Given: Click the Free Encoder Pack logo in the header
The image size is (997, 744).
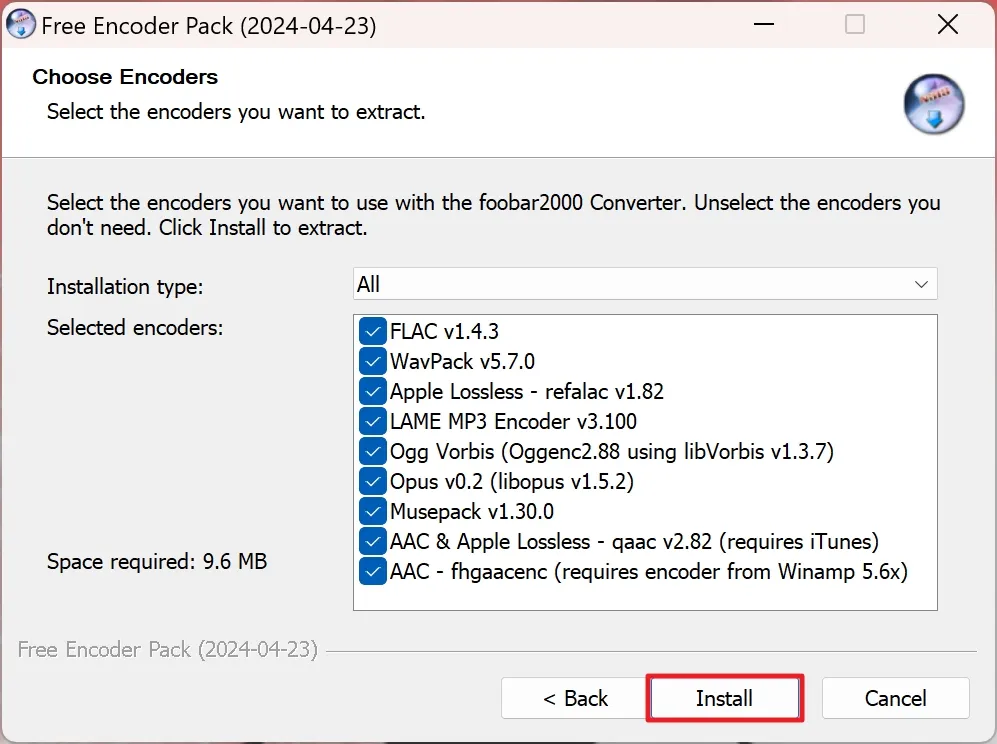Looking at the screenshot, I should [933, 104].
